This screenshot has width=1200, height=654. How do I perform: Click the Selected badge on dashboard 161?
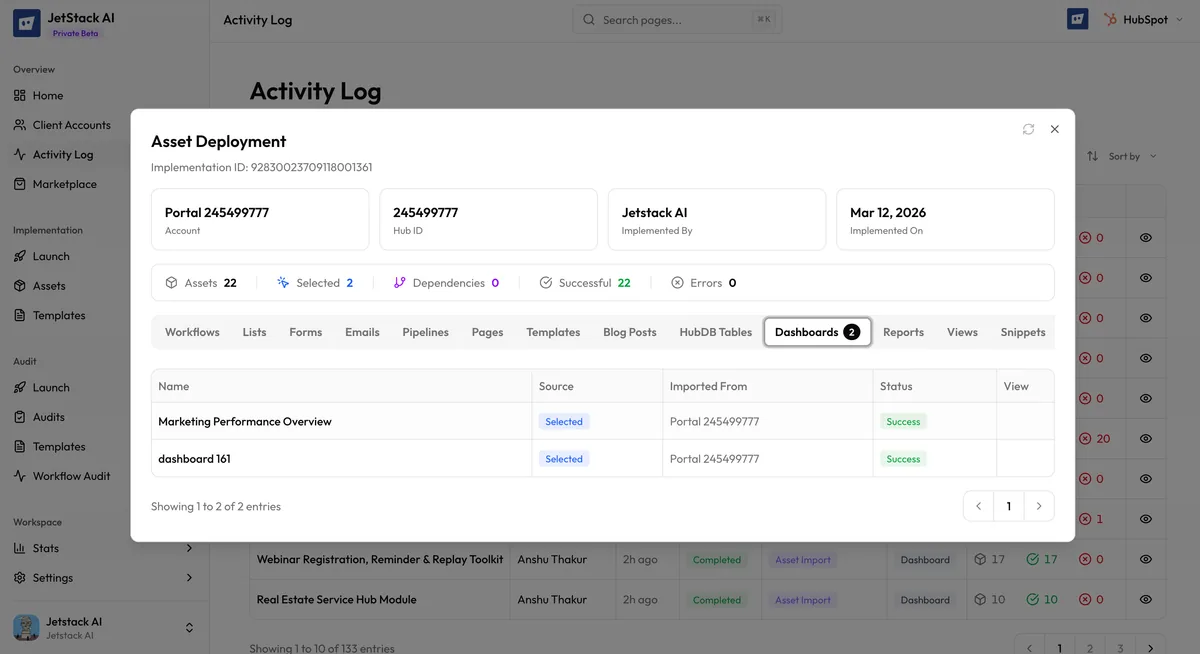(563, 458)
